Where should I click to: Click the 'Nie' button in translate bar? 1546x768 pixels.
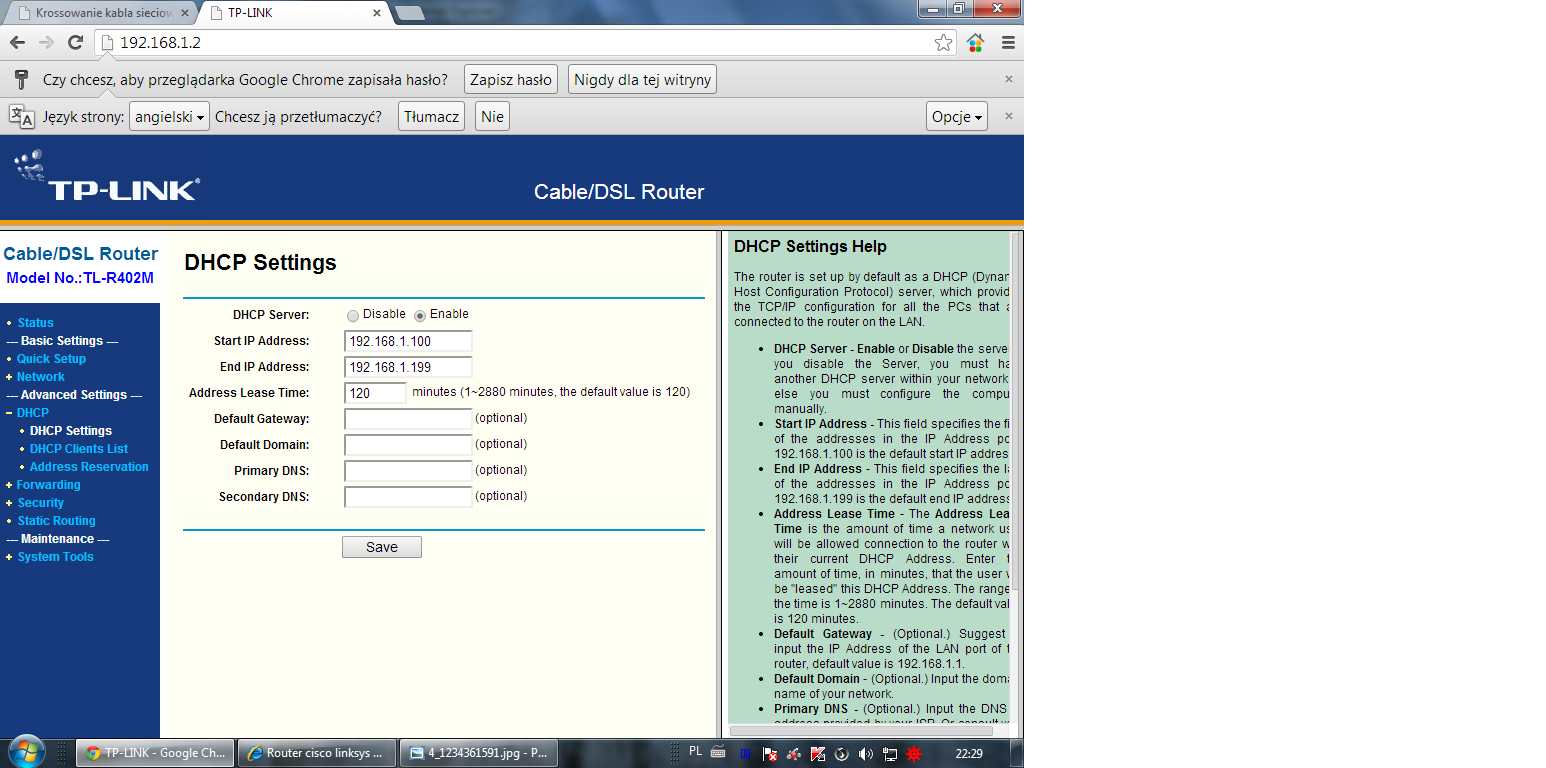492,116
